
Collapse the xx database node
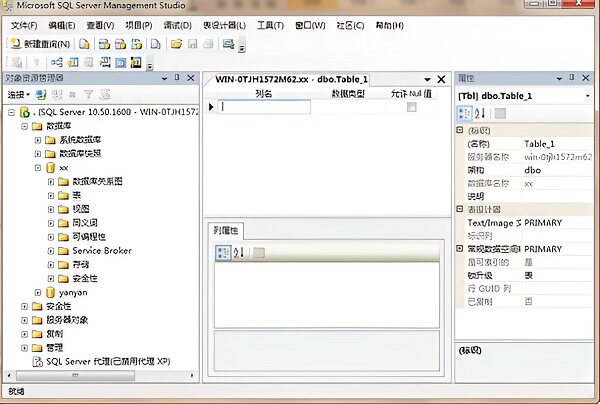point(38,168)
